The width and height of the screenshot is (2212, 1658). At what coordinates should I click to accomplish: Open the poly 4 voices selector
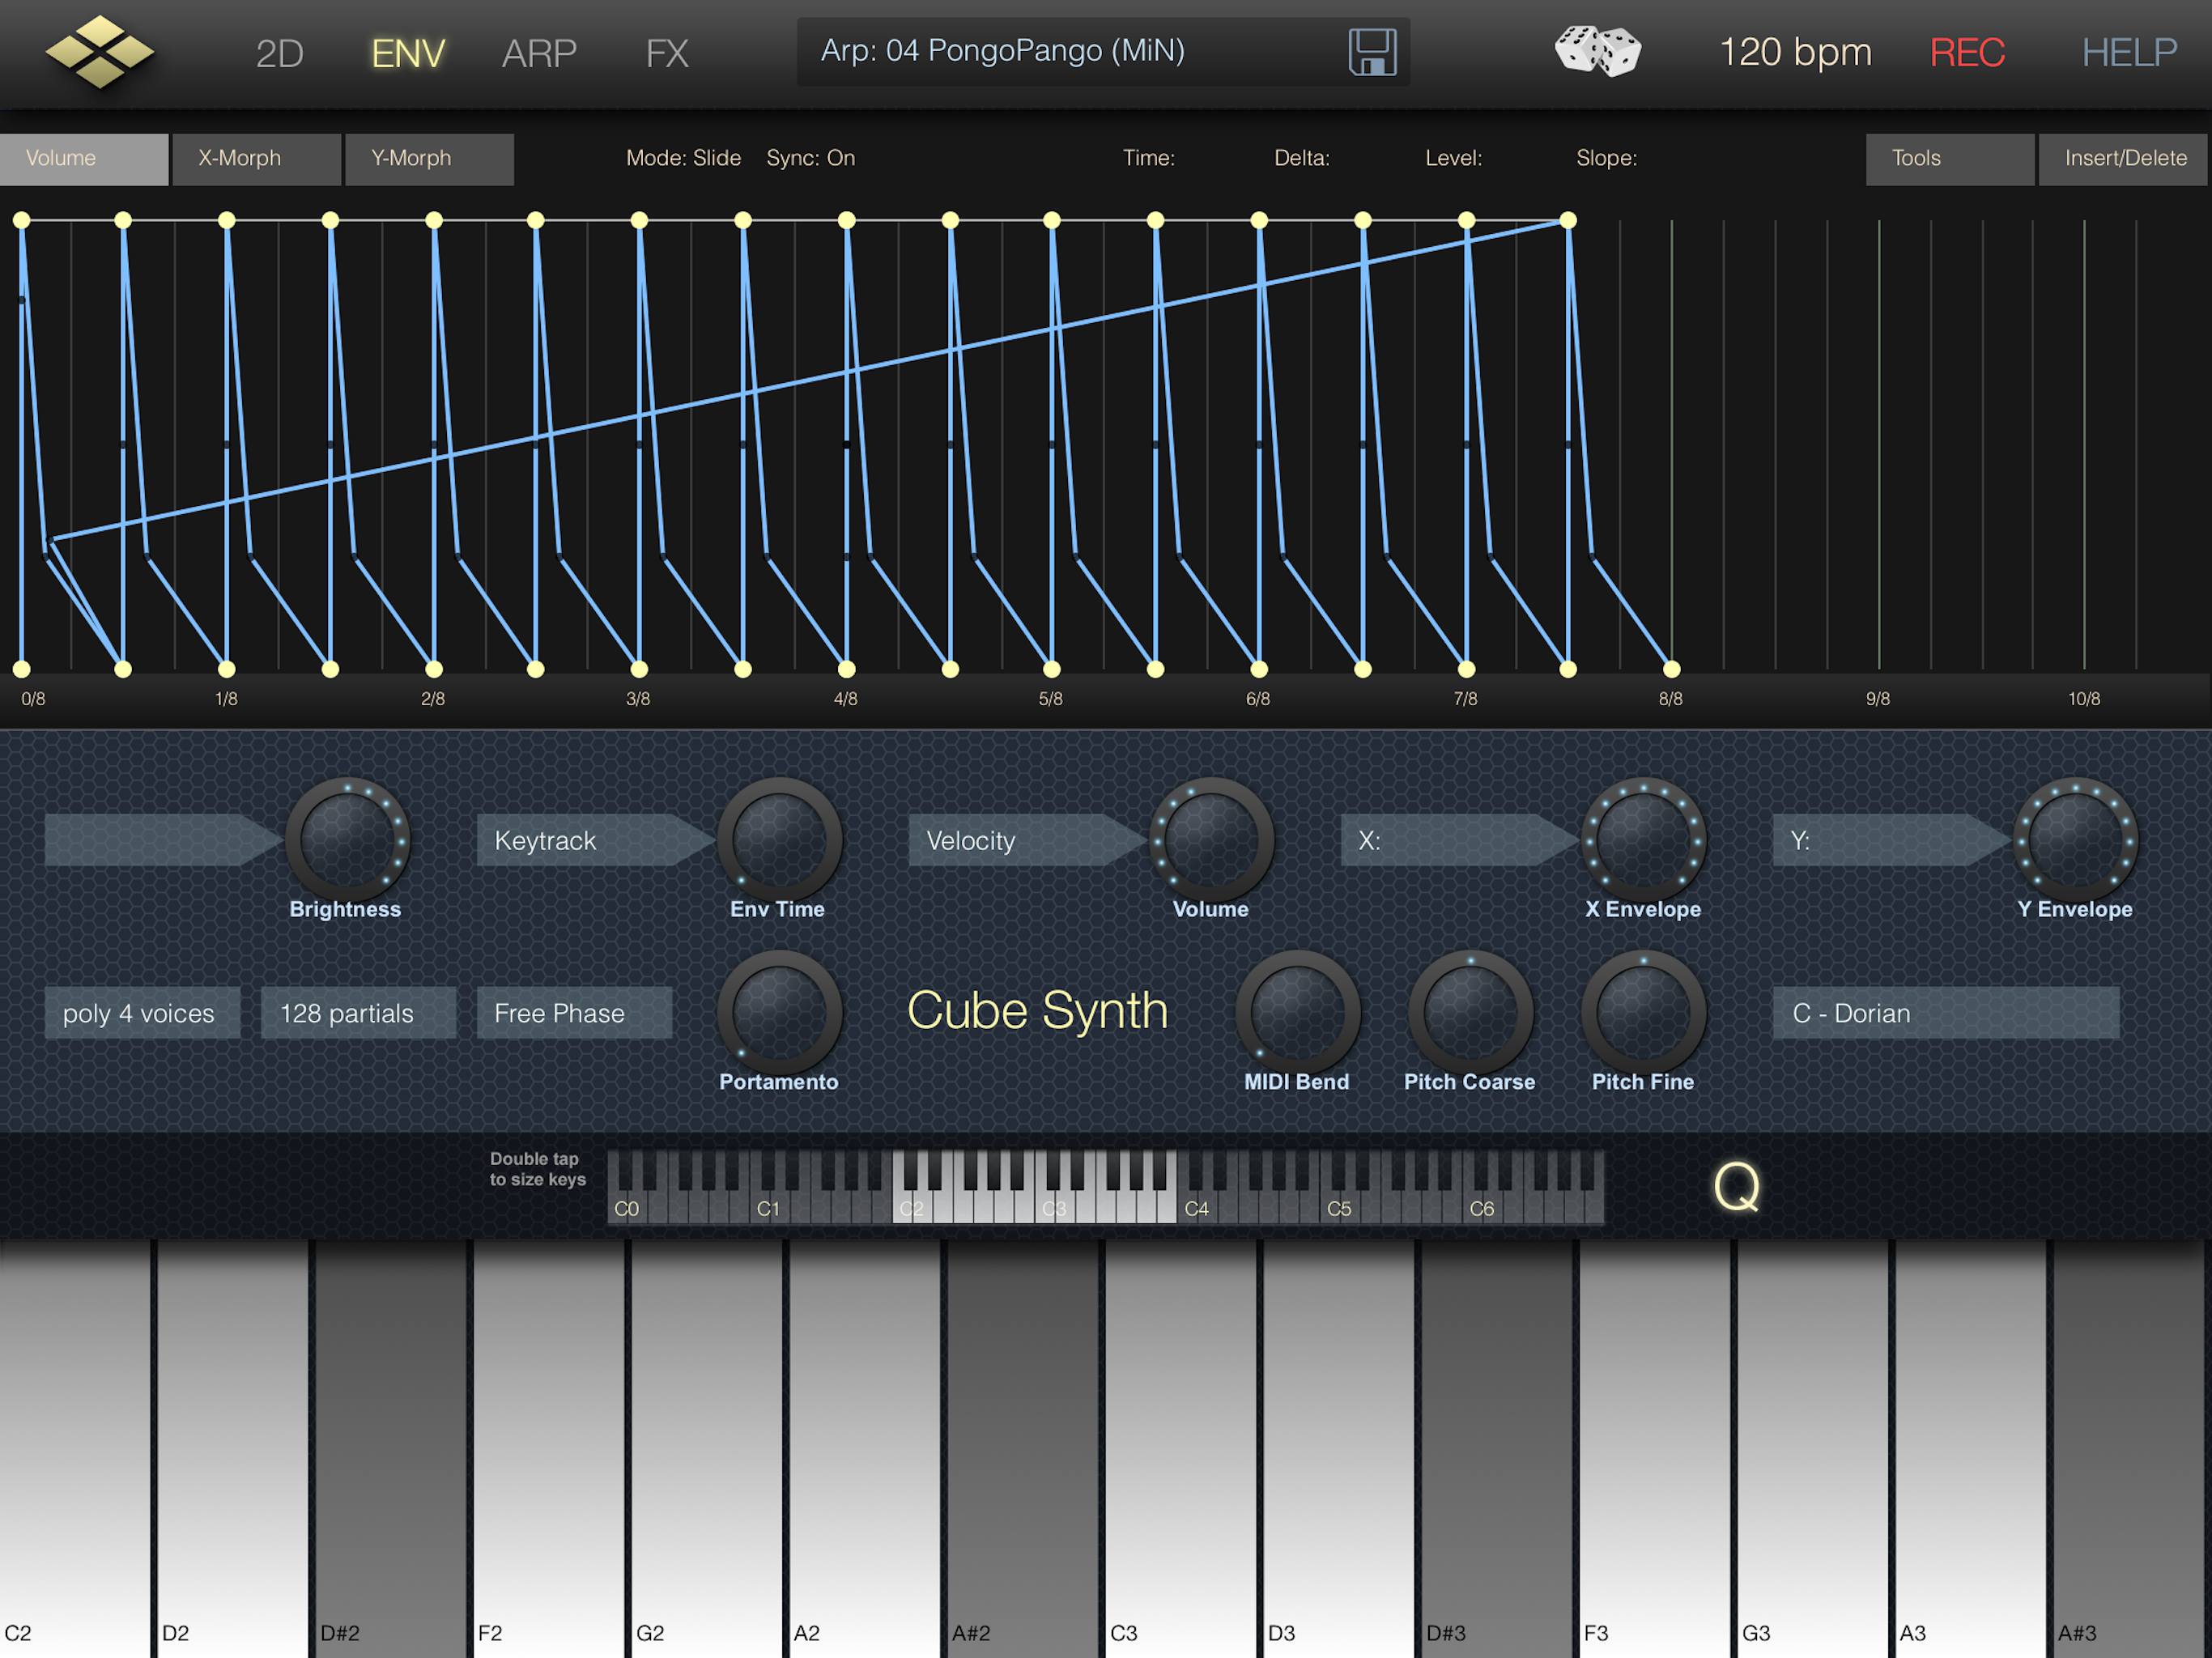(142, 1013)
